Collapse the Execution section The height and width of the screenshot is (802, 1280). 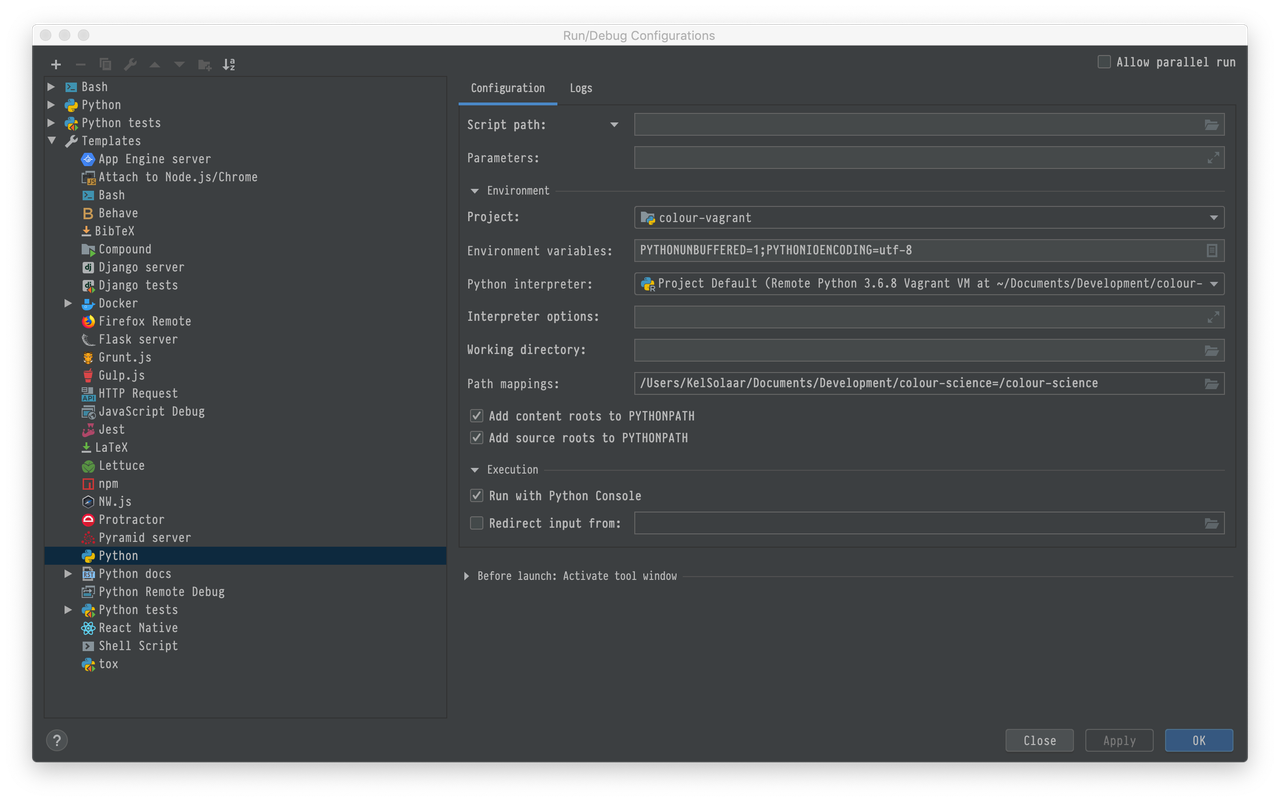point(475,470)
